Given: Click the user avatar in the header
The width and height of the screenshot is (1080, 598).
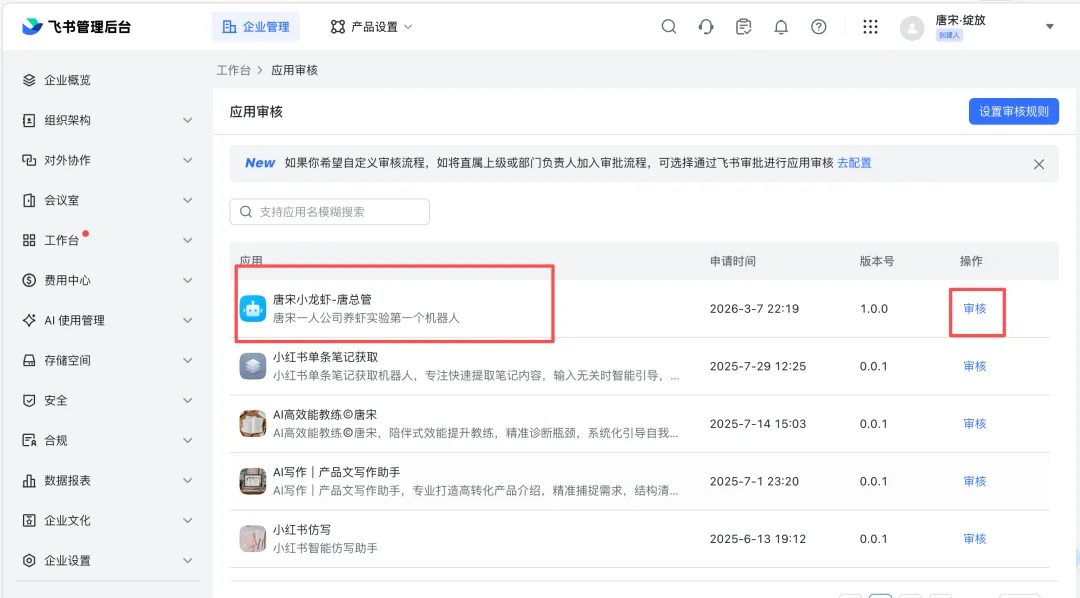Looking at the screenshot, I should (912, 28).
